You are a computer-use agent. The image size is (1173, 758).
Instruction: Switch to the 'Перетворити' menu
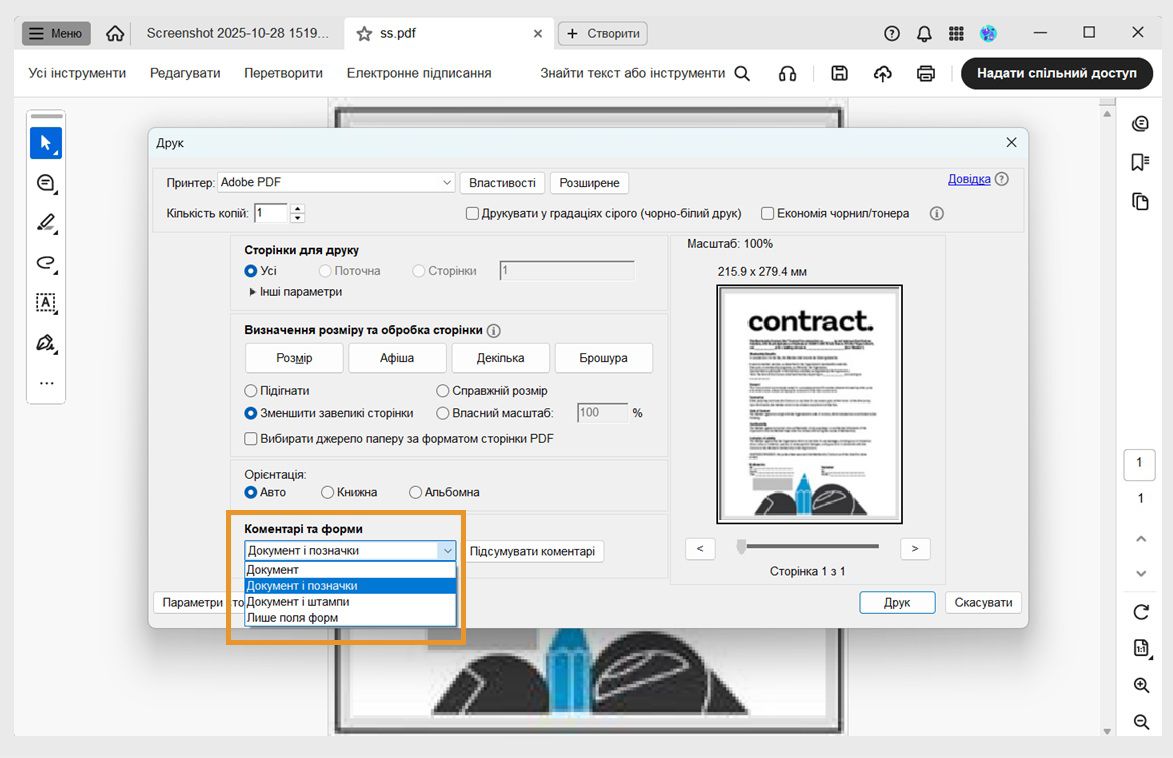click(x=283, y=72)
